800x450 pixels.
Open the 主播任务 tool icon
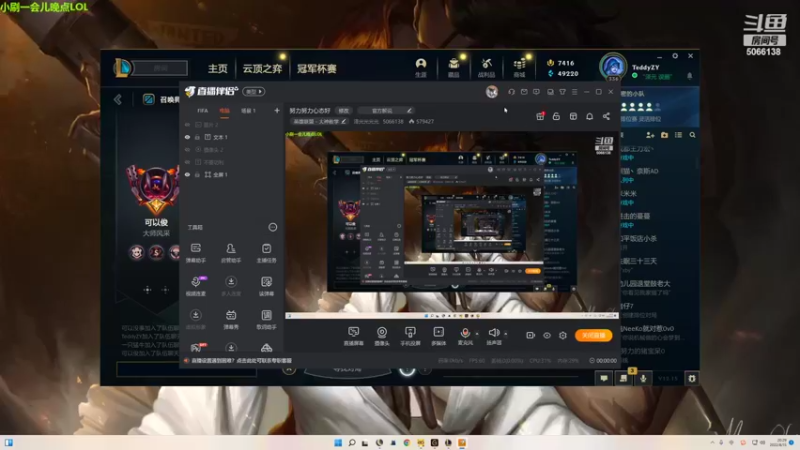click(x=266, y=253)
